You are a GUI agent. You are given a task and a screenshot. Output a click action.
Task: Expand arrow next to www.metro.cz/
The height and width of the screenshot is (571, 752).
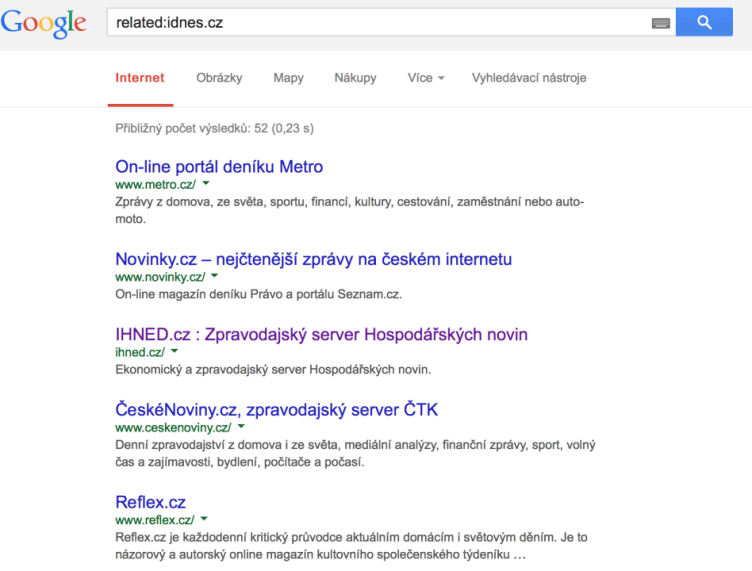pyautogui.click(x=206, y=183)
